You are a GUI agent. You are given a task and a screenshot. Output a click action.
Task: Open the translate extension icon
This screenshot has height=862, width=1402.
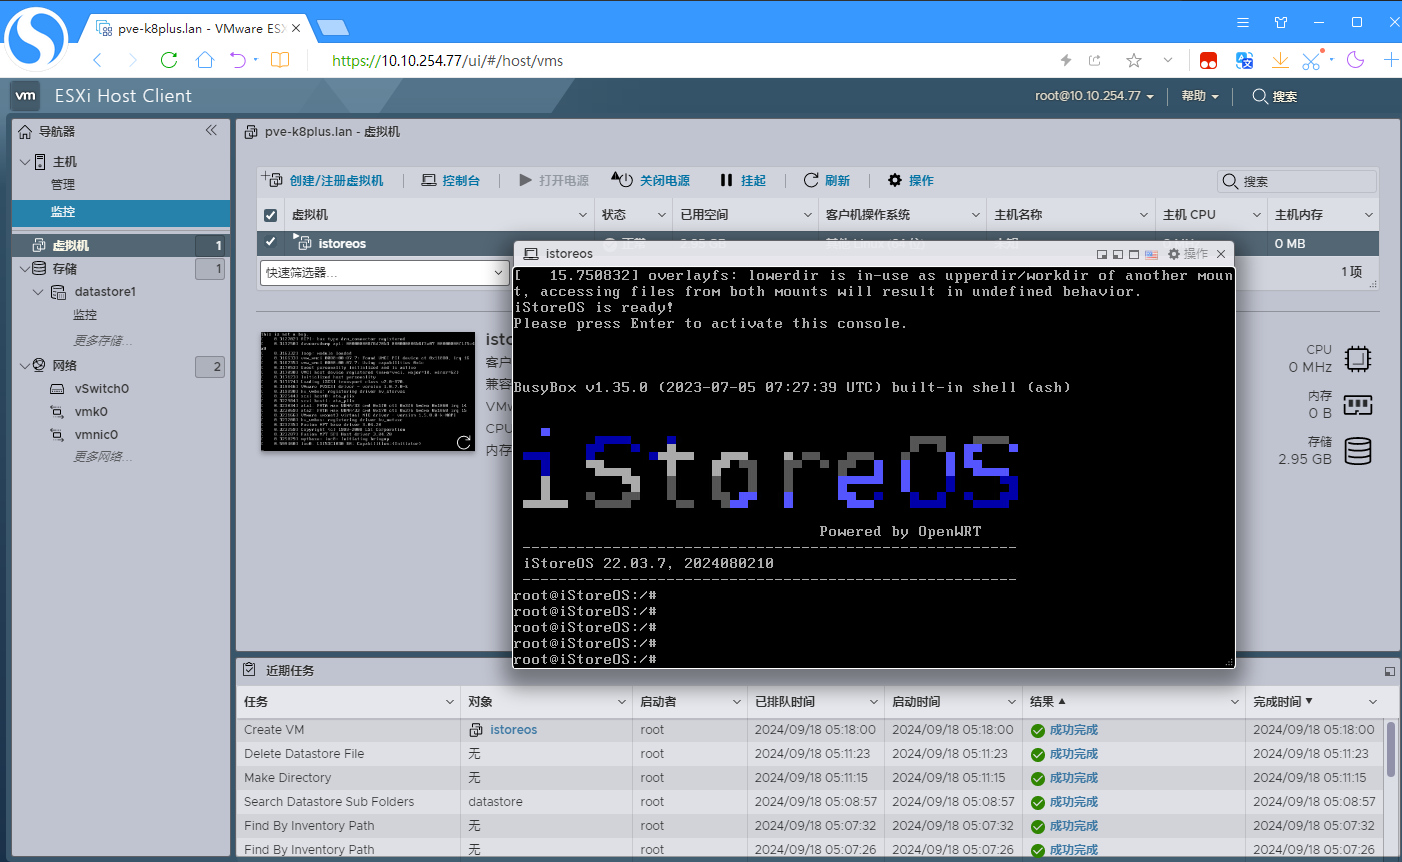click(1244, 60)
